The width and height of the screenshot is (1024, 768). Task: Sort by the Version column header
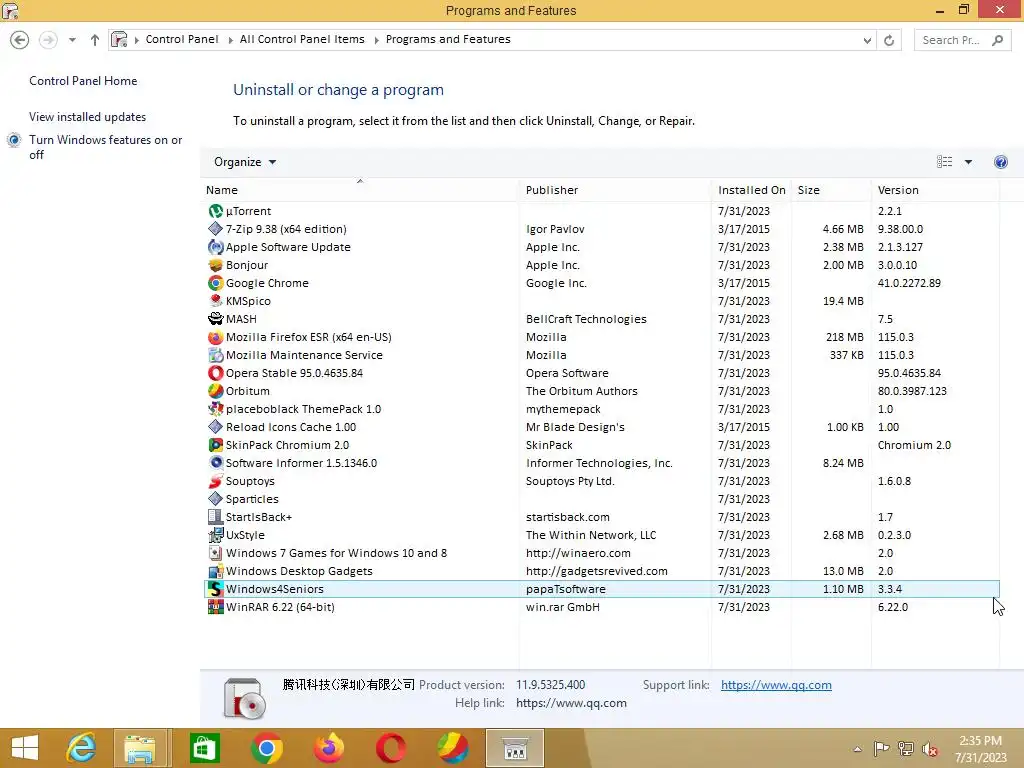[x=935, y=190]
